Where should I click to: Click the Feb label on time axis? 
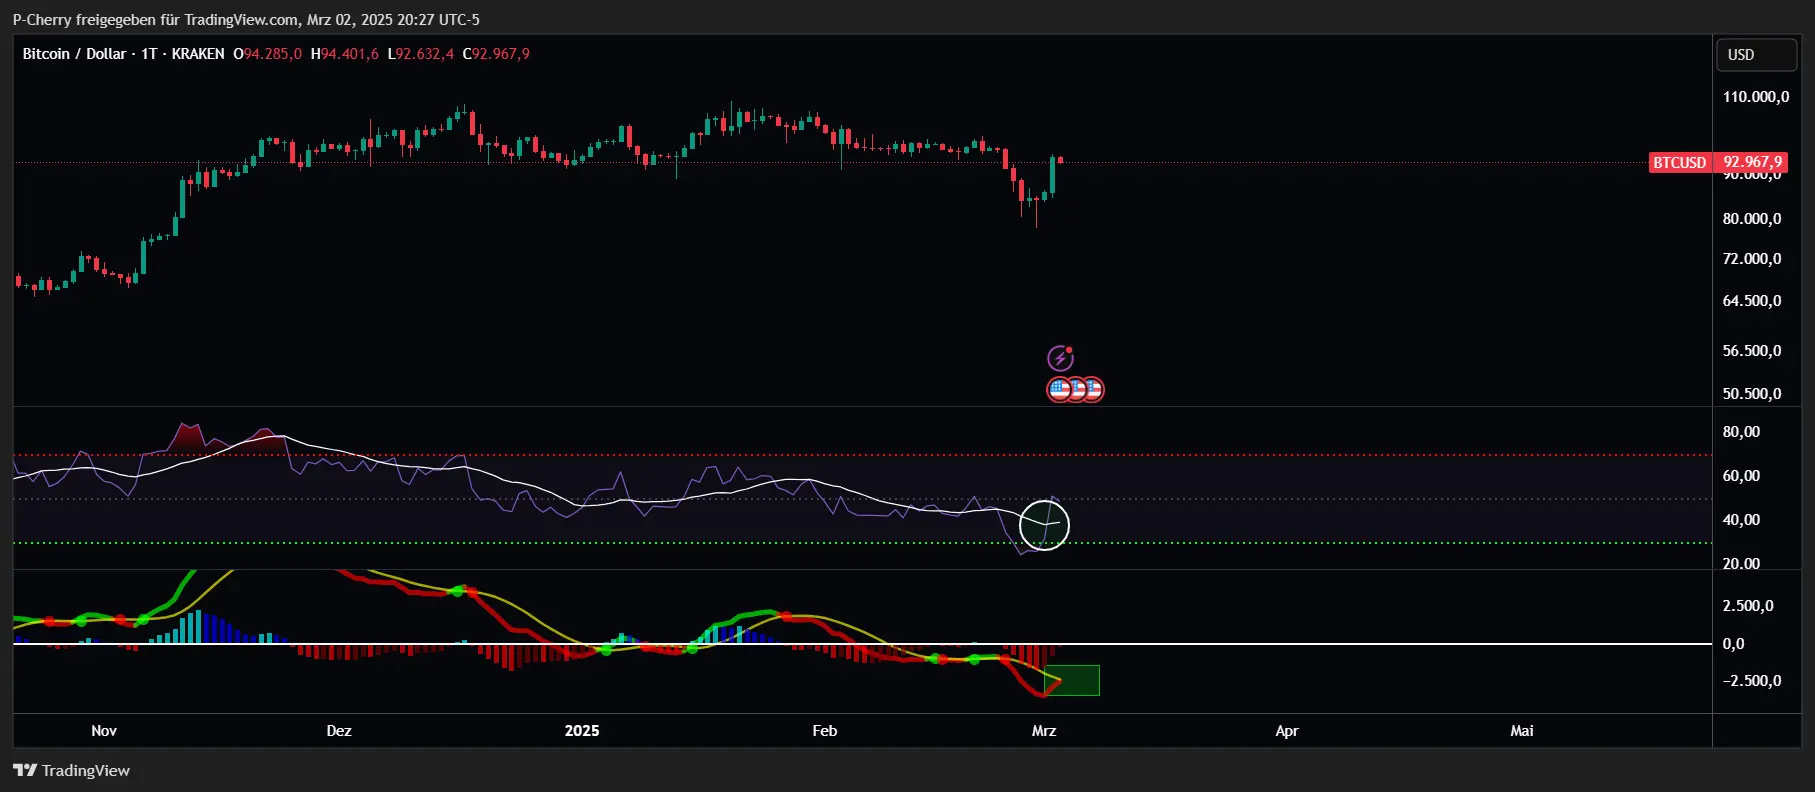click(x=825, y=731)
